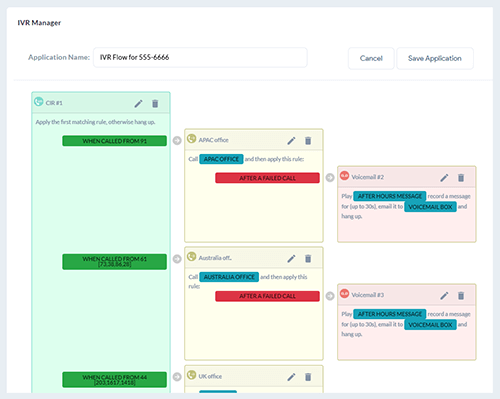Edit Voicemail #2 settings
The height and width of the screenshot is (399, 500).
click(444, 178)
